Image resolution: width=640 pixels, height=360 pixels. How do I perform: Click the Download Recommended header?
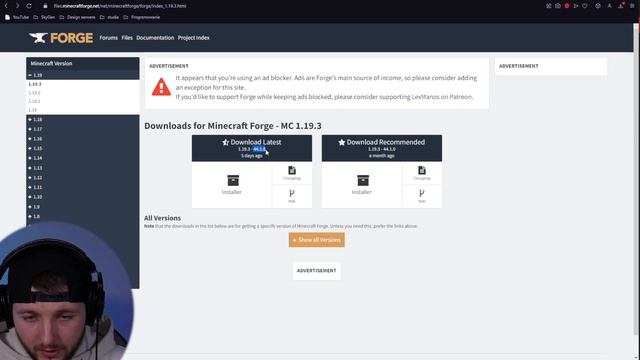point(382,148)
